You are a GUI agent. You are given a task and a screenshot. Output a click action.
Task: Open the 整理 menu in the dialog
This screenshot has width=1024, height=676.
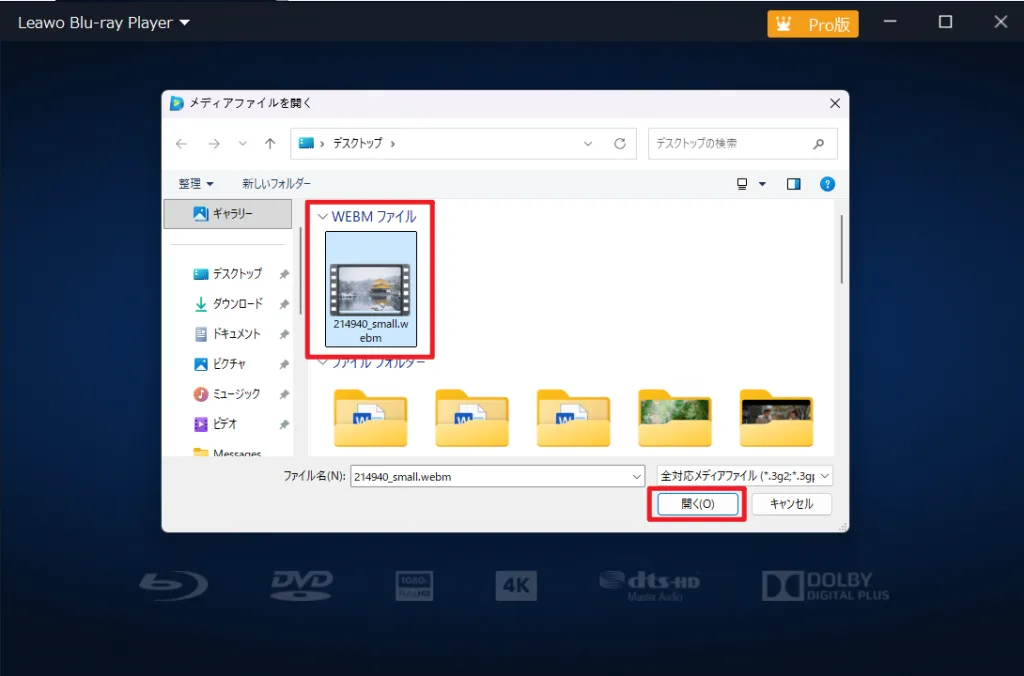(x=195, y=183)
